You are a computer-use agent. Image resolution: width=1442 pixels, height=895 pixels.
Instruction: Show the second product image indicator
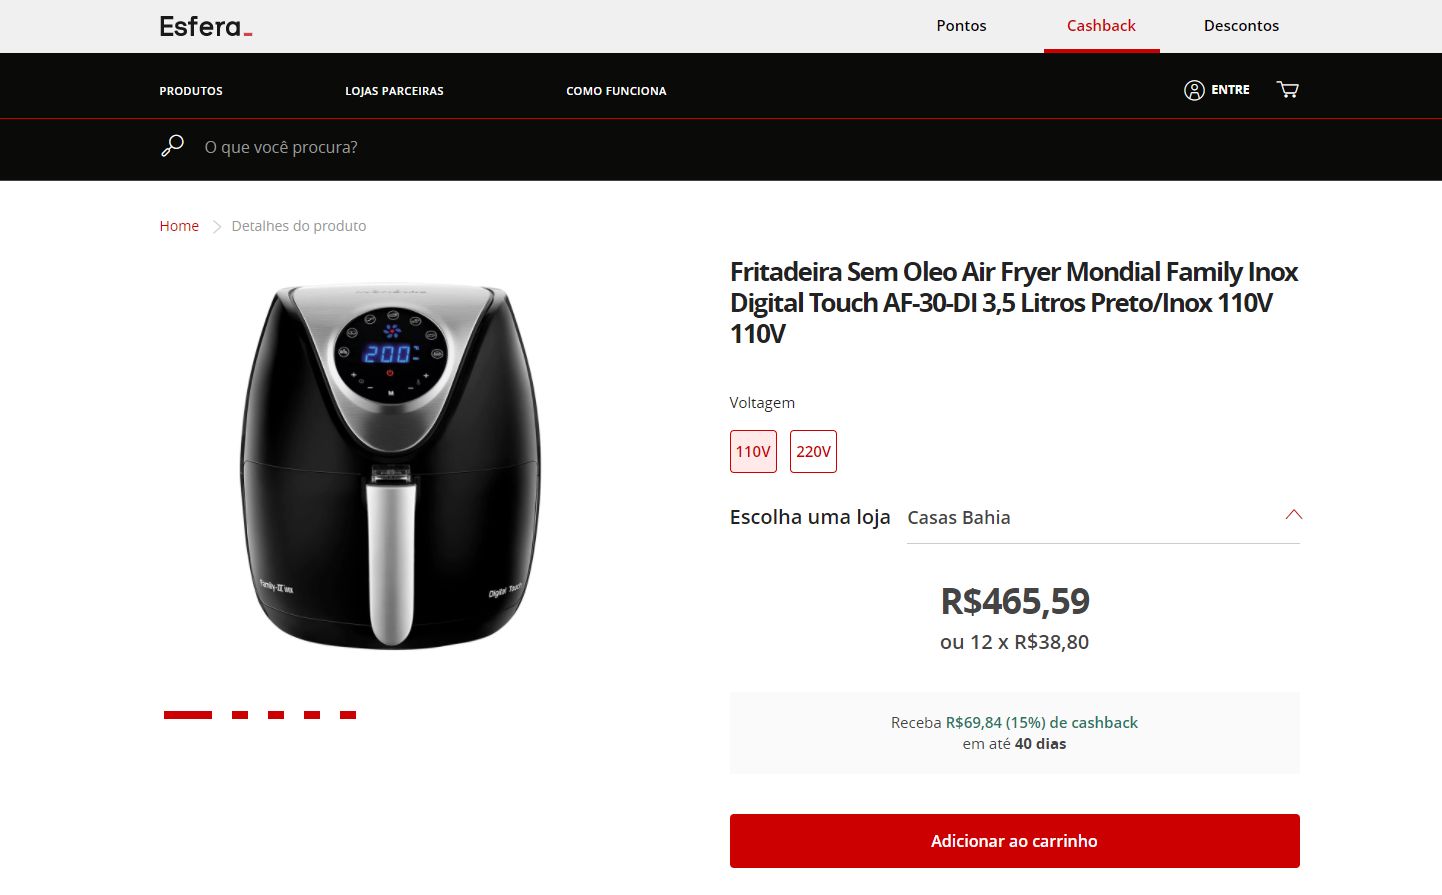[x=240, y=715]
